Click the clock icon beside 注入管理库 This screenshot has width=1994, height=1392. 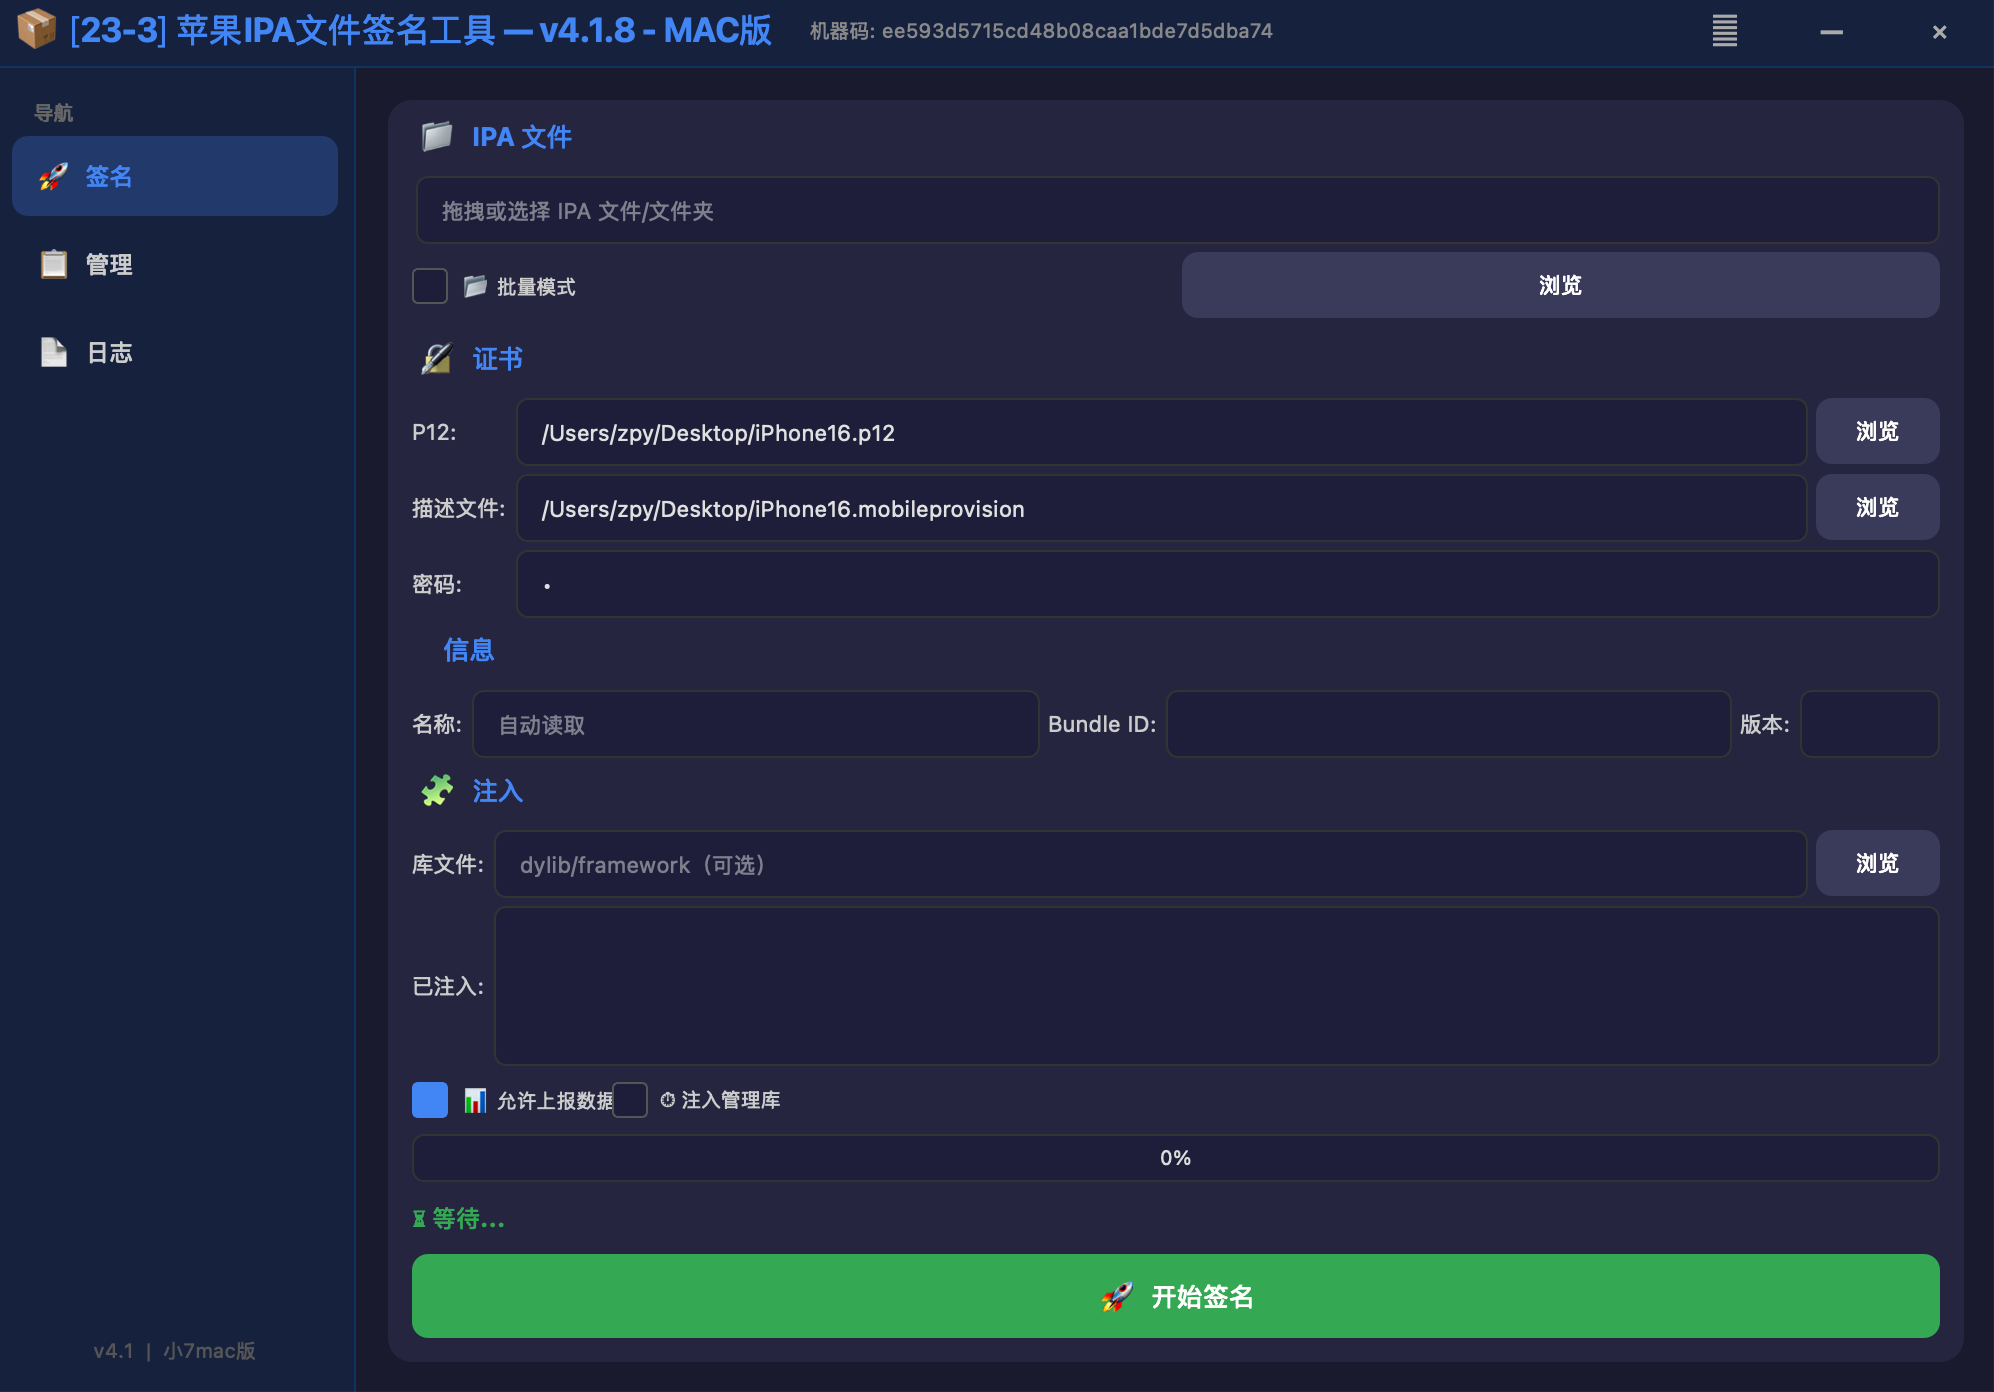coord(668,1100)
